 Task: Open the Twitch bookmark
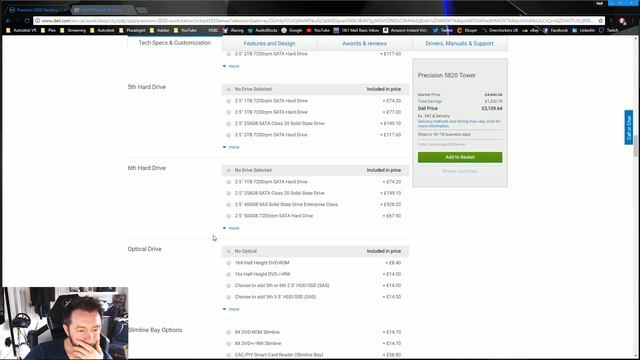tap(609, 30)
